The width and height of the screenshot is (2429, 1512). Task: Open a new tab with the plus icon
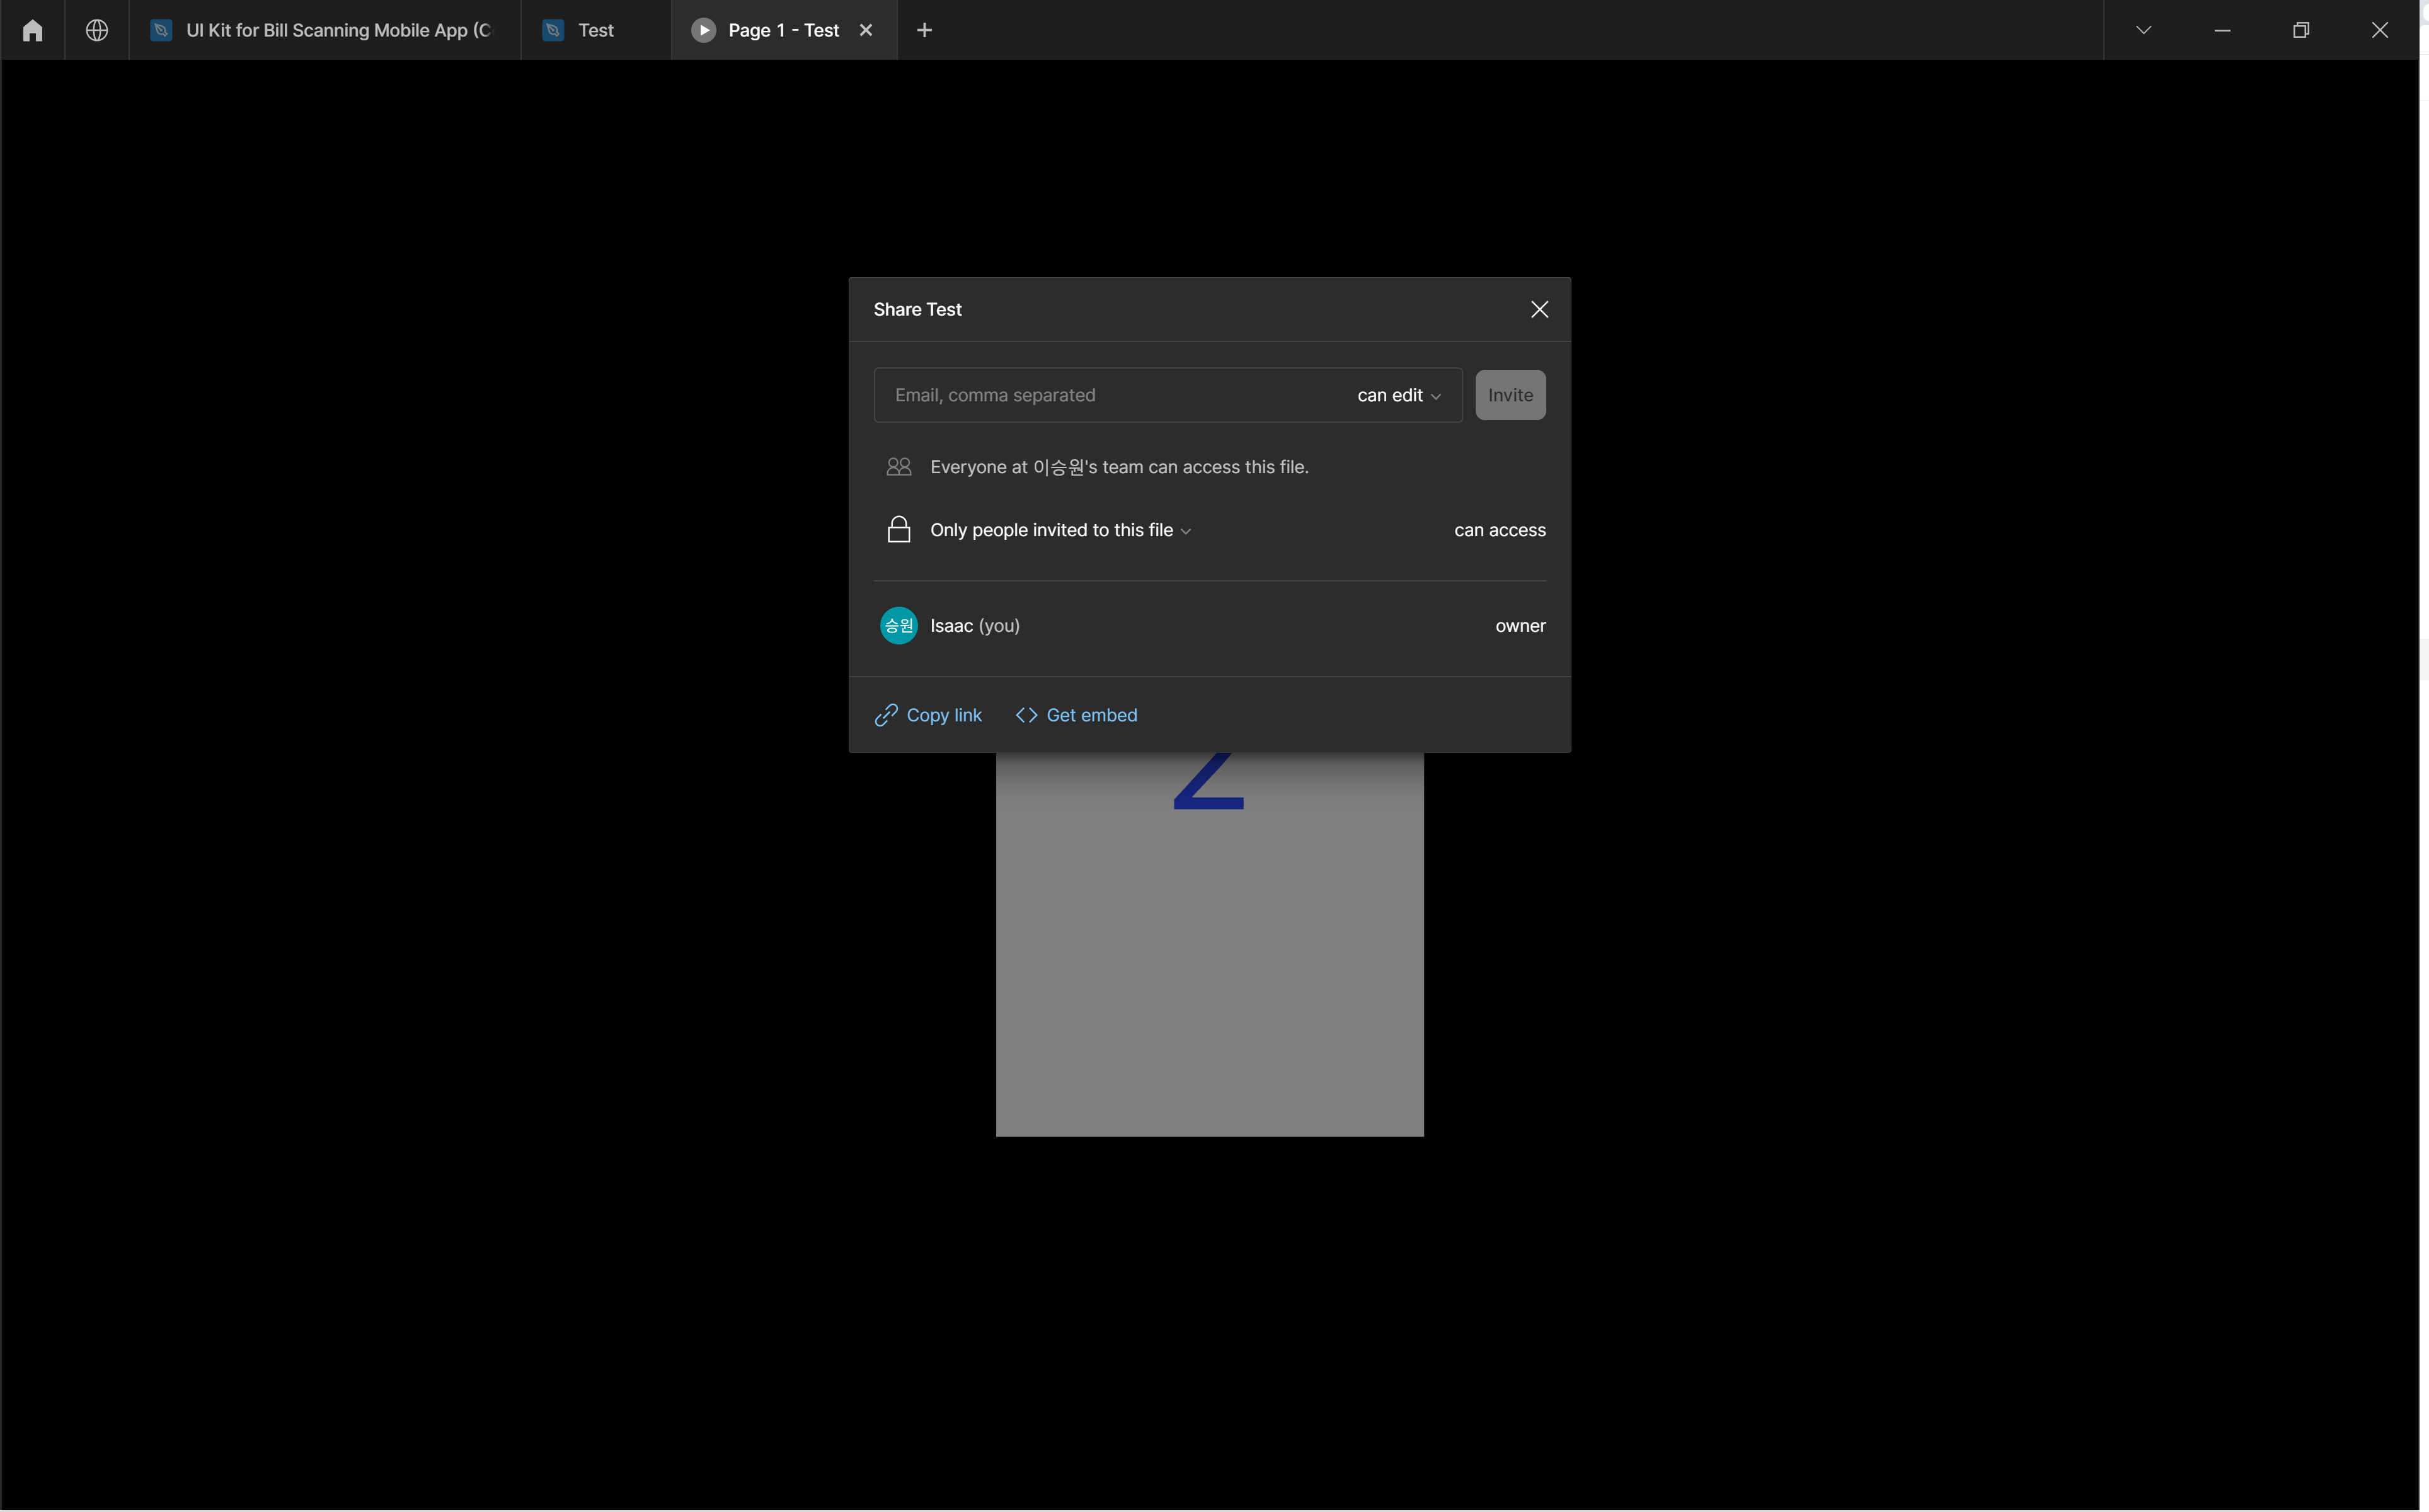pyautogui.click(x=925, y=30)
